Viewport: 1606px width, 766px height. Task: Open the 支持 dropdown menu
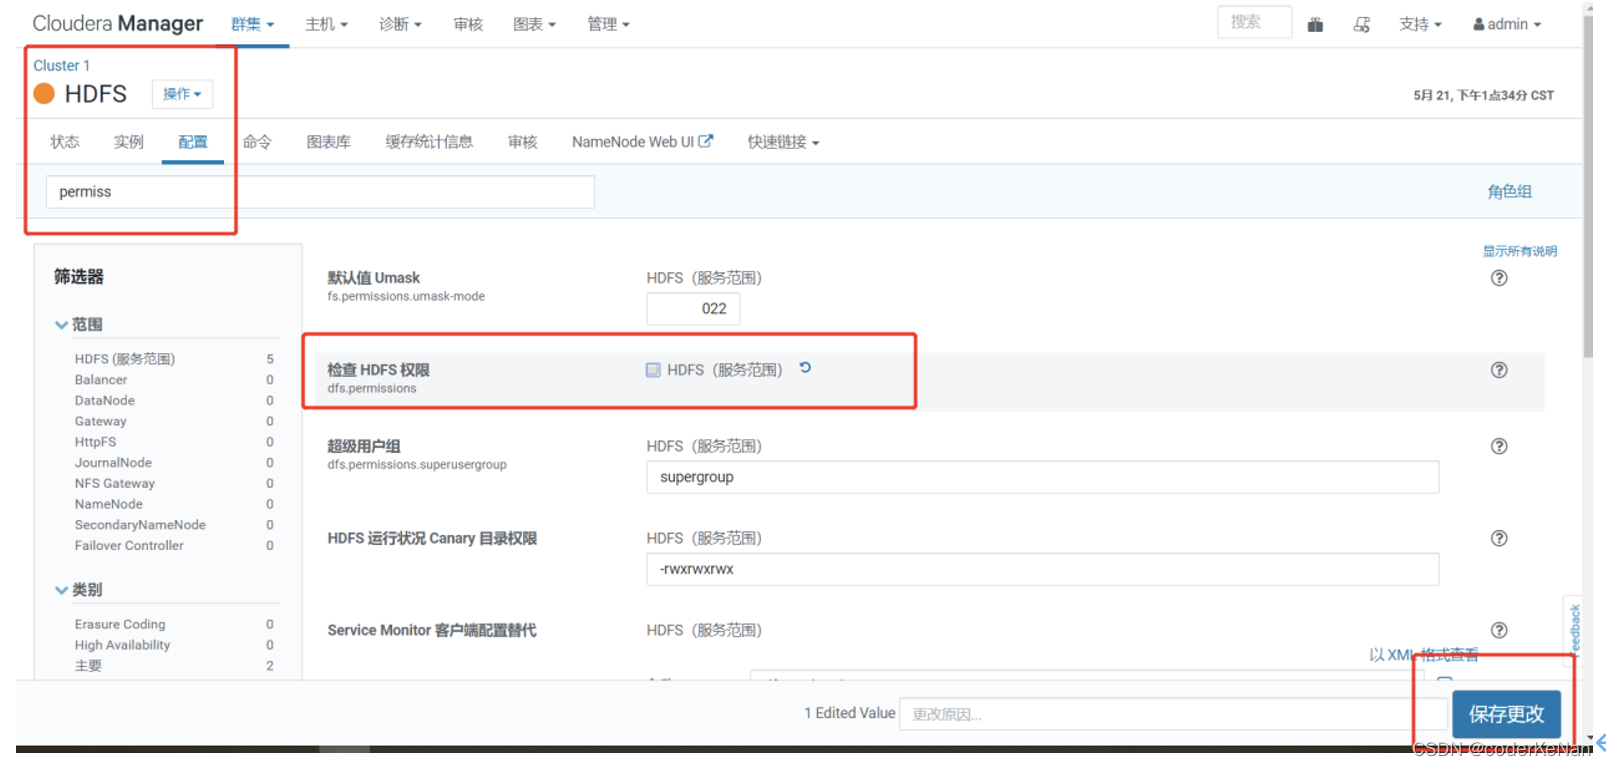pos(1420,24)
